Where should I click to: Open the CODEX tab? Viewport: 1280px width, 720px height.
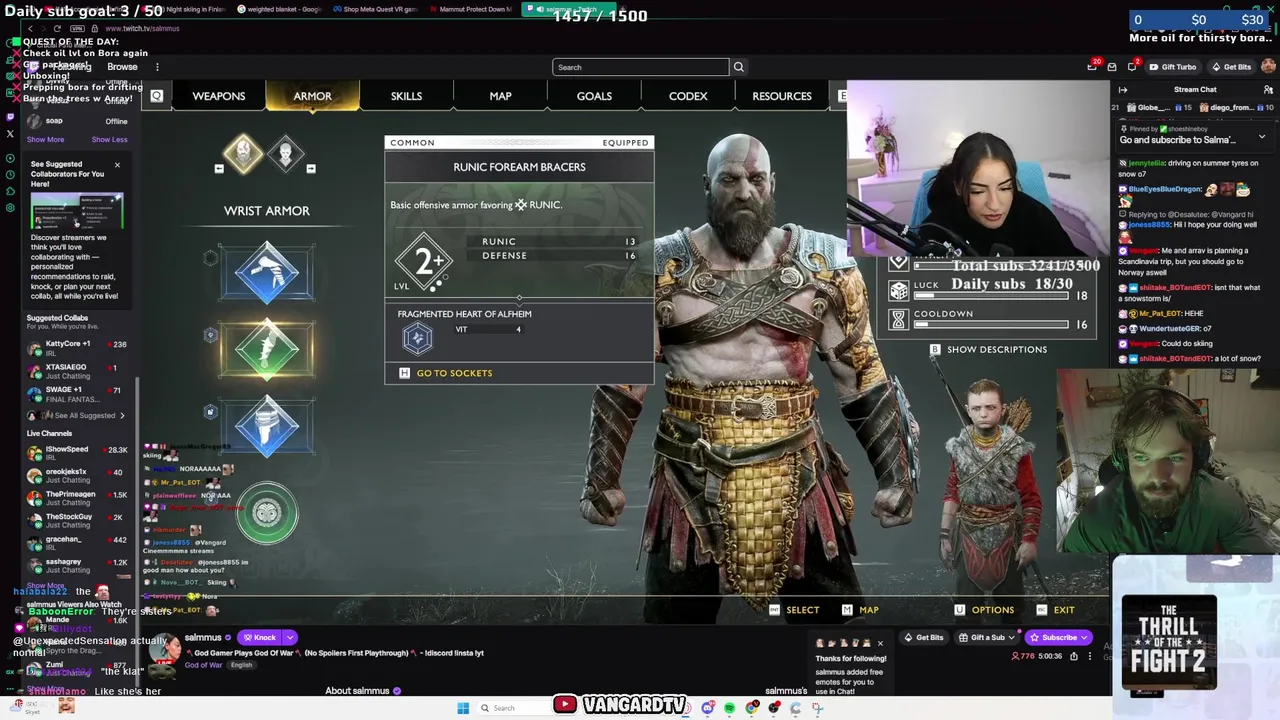(x=688, y=96)
